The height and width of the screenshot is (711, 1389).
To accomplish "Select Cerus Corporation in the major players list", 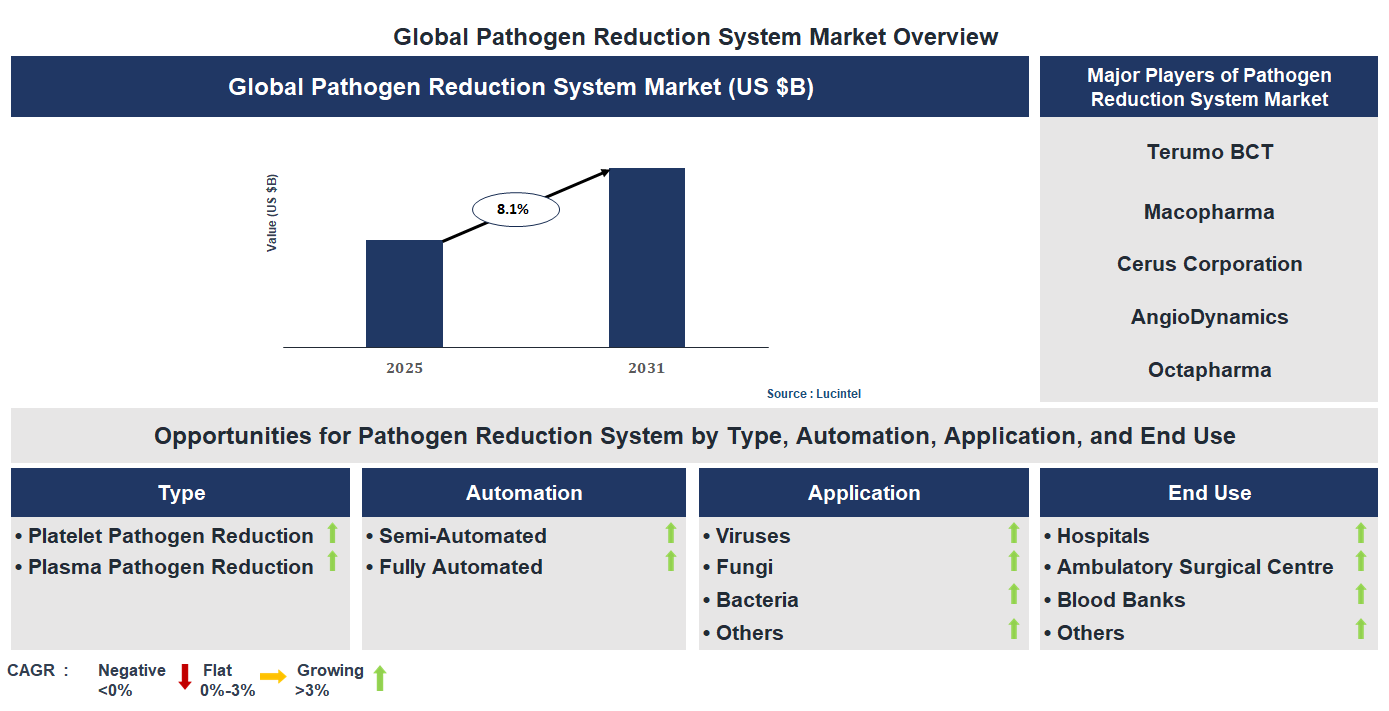I will click(1209, 264).
